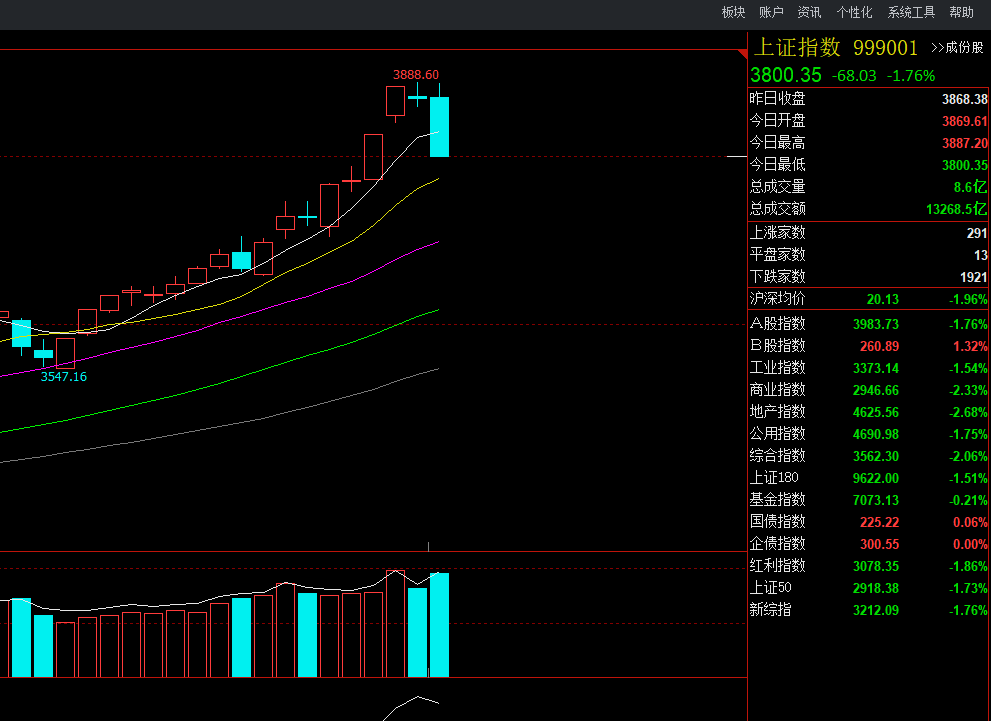Open the 个性化 menu

[854, 12]
